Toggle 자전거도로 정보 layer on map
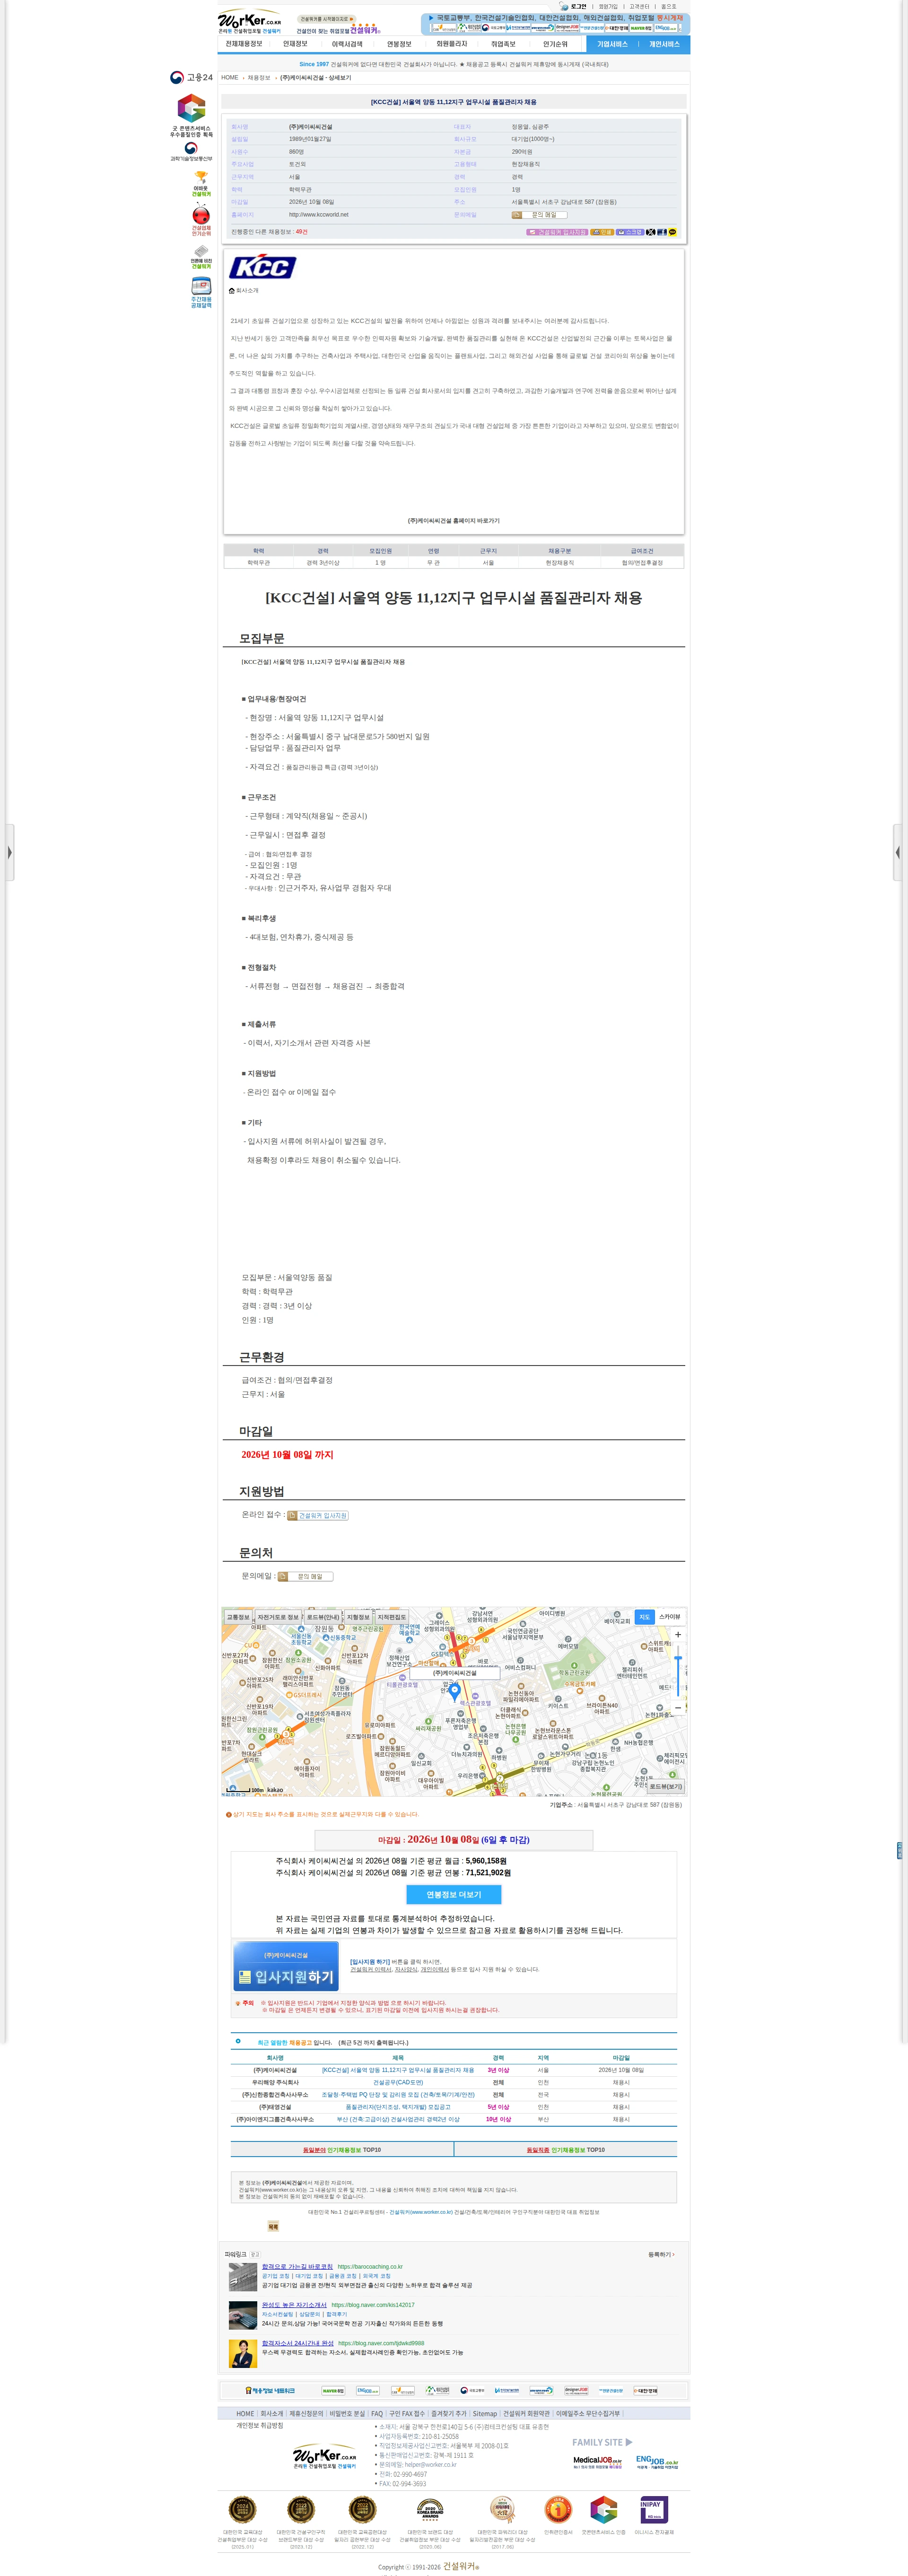Screen dimensions: 908x2576 [278, 1617]
